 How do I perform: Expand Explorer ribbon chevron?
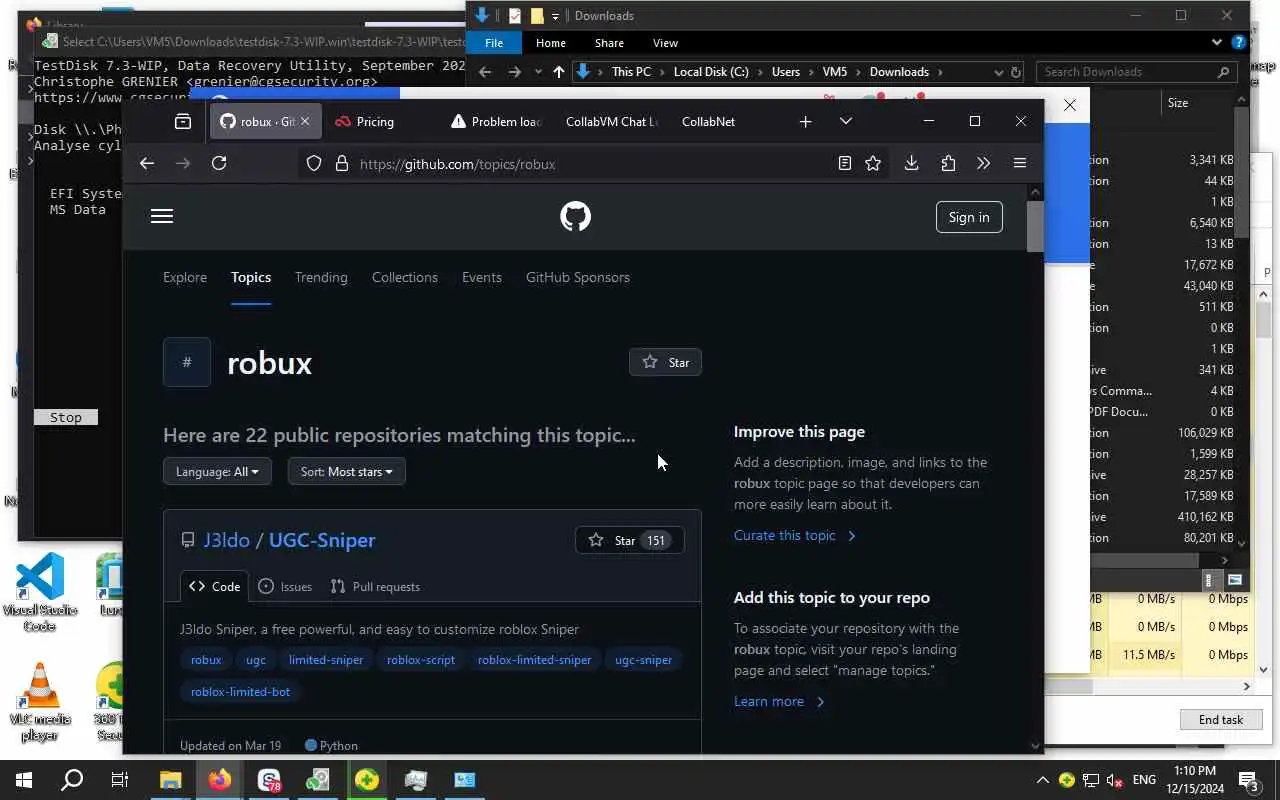click(1216, 43)
